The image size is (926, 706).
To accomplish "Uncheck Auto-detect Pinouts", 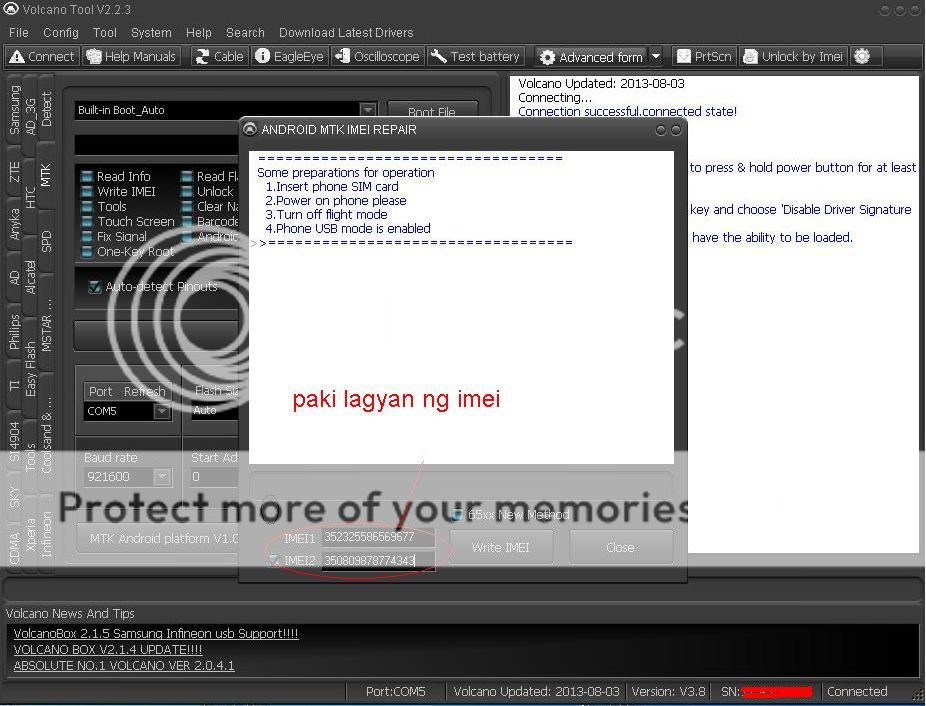I will pyautogui.click(x=95, y=287).
